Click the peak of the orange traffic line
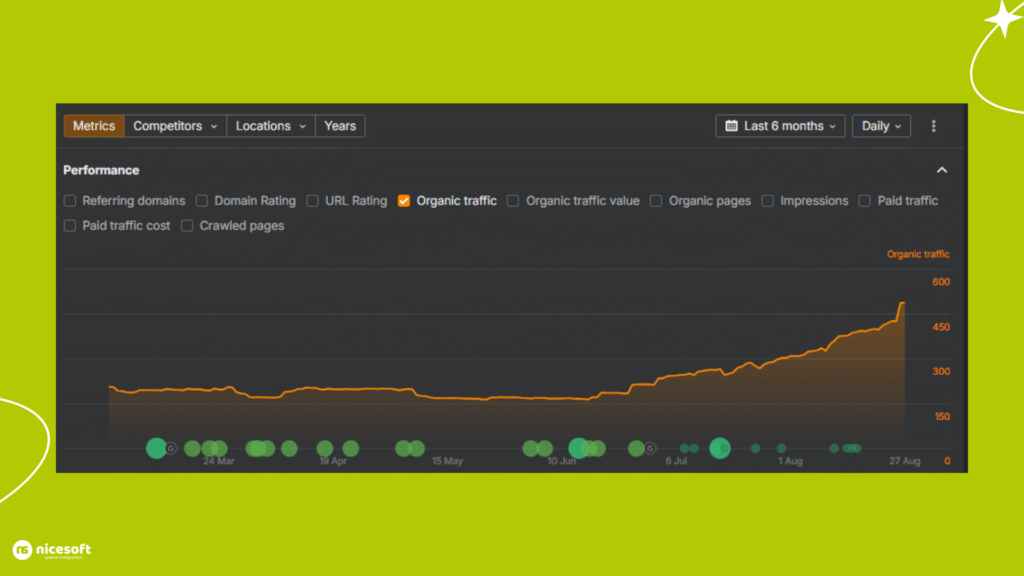1024x576 pixels. click(903, 302)
